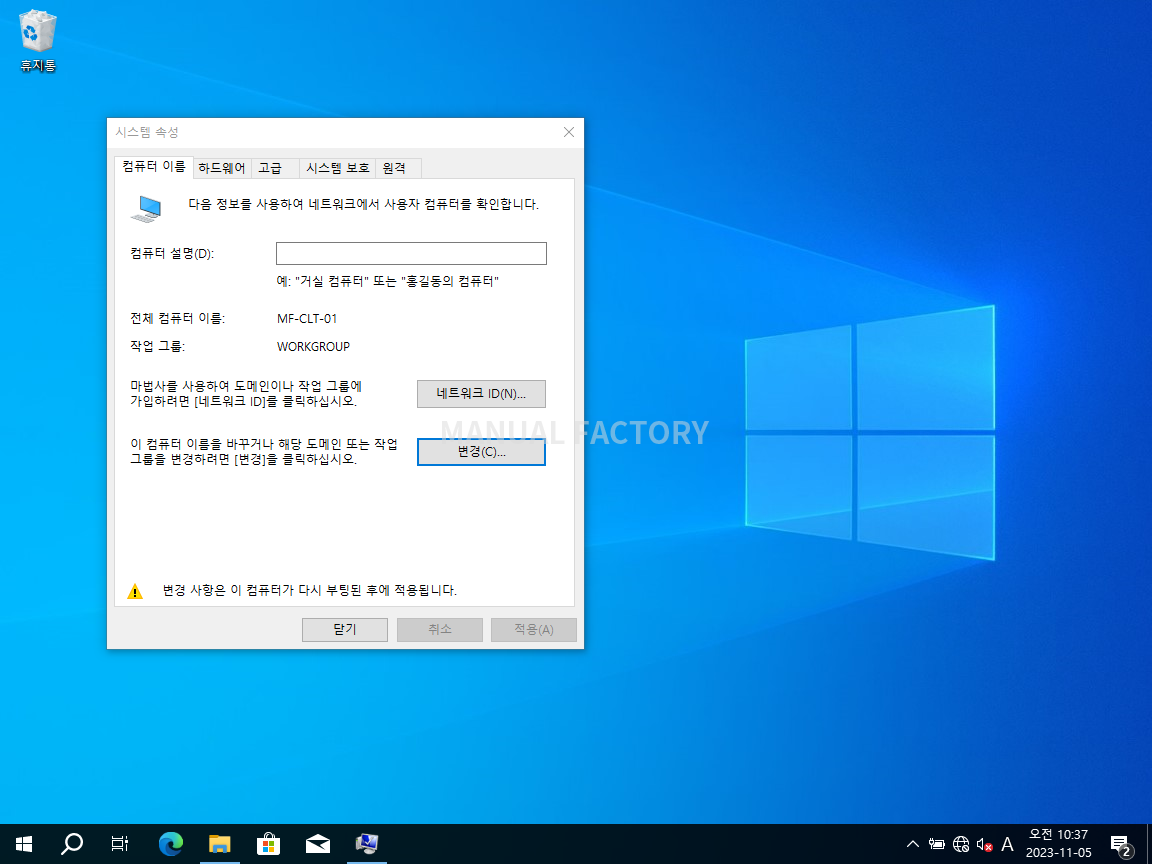Open the Recycle Bin desktop icon
The width and height of the screenshot is (1152, 864).
(37, 42)
